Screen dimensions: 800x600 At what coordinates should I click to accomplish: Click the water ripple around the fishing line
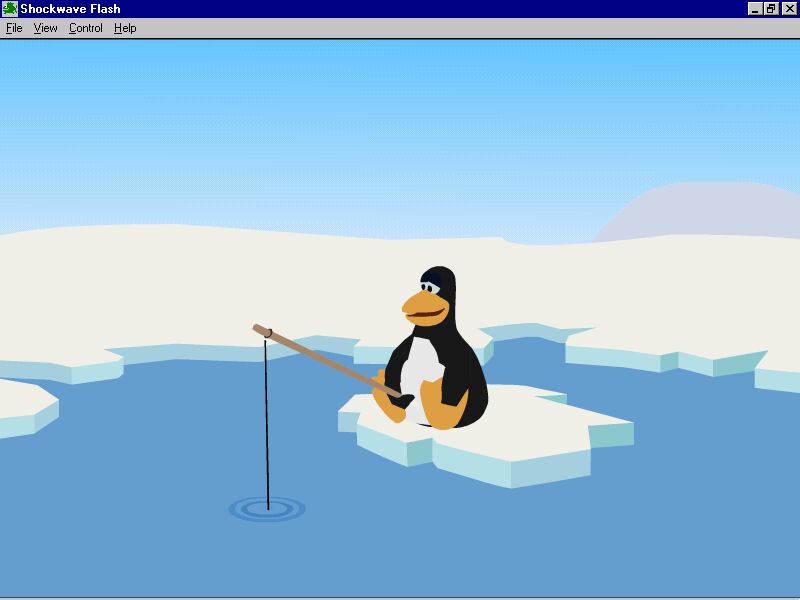pos(267,510)
